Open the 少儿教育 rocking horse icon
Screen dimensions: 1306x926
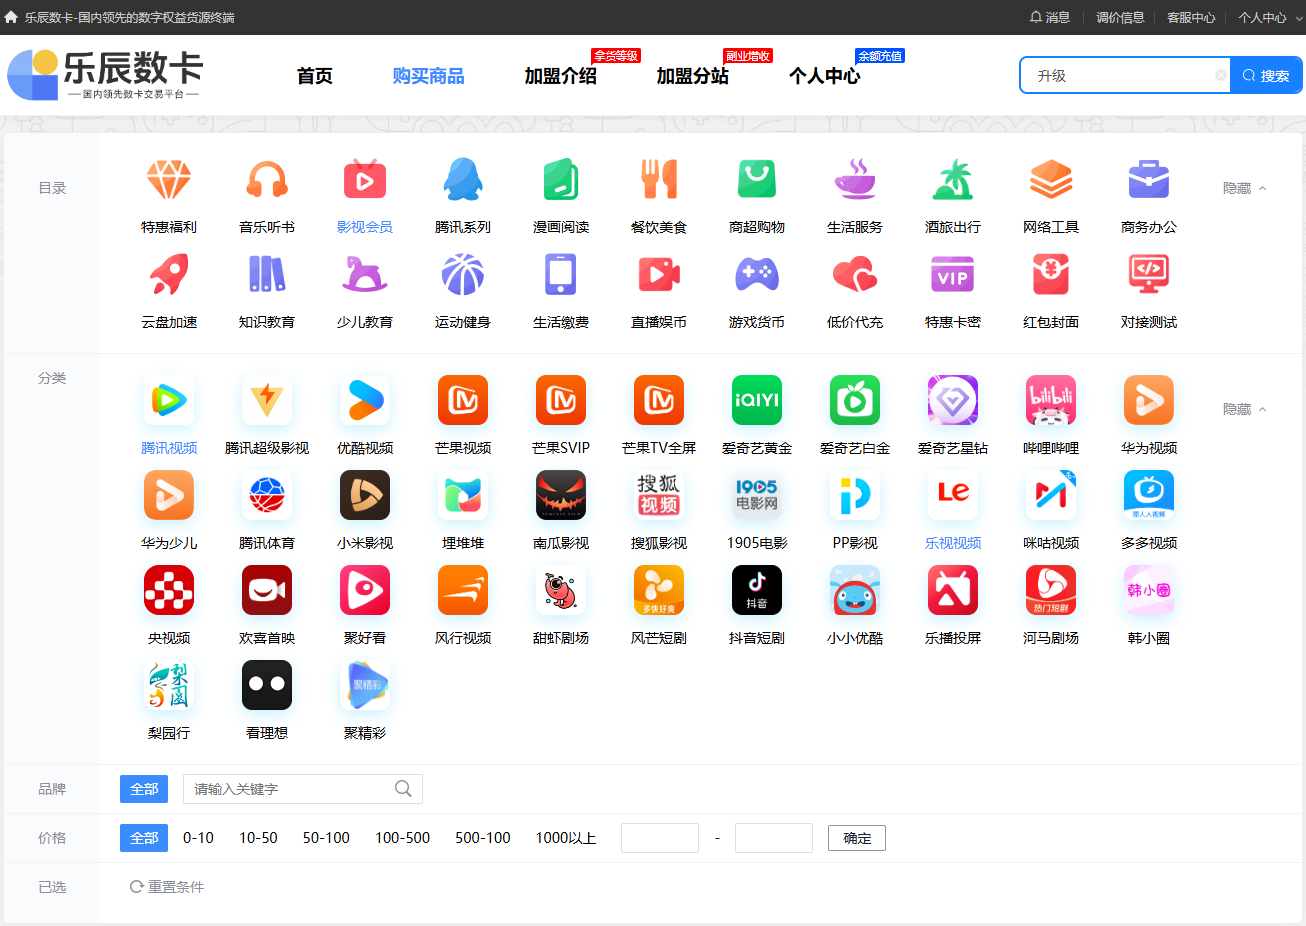coord(365,274)
